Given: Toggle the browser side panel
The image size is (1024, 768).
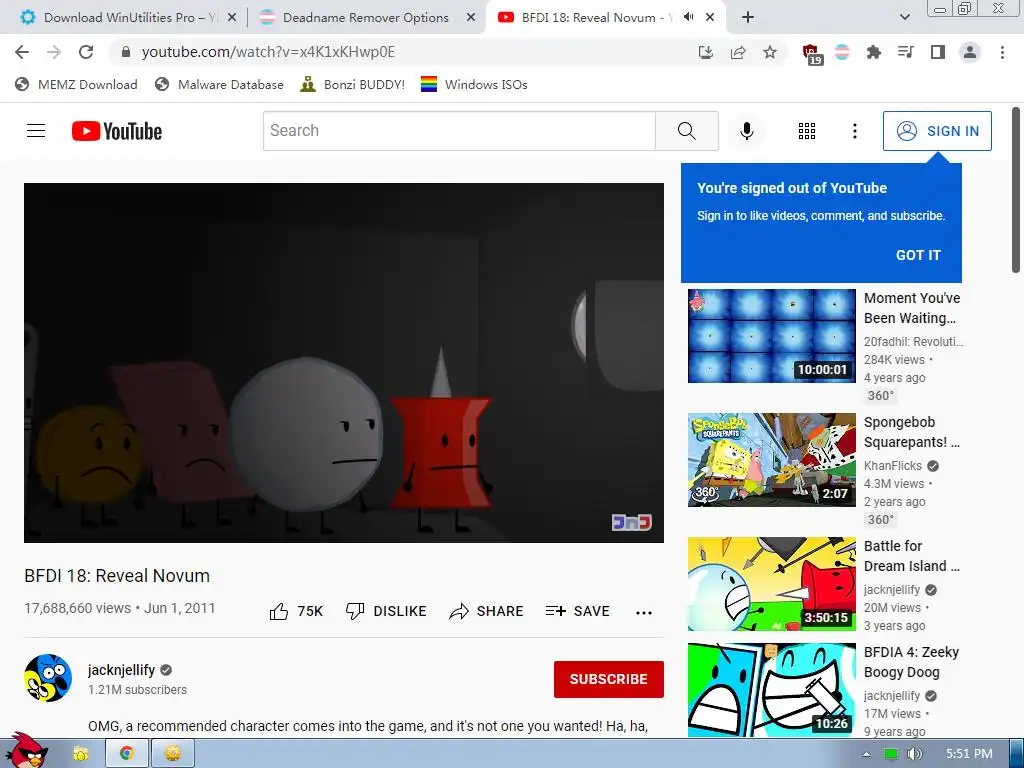Looking at the screenshot, I should 938,52.
